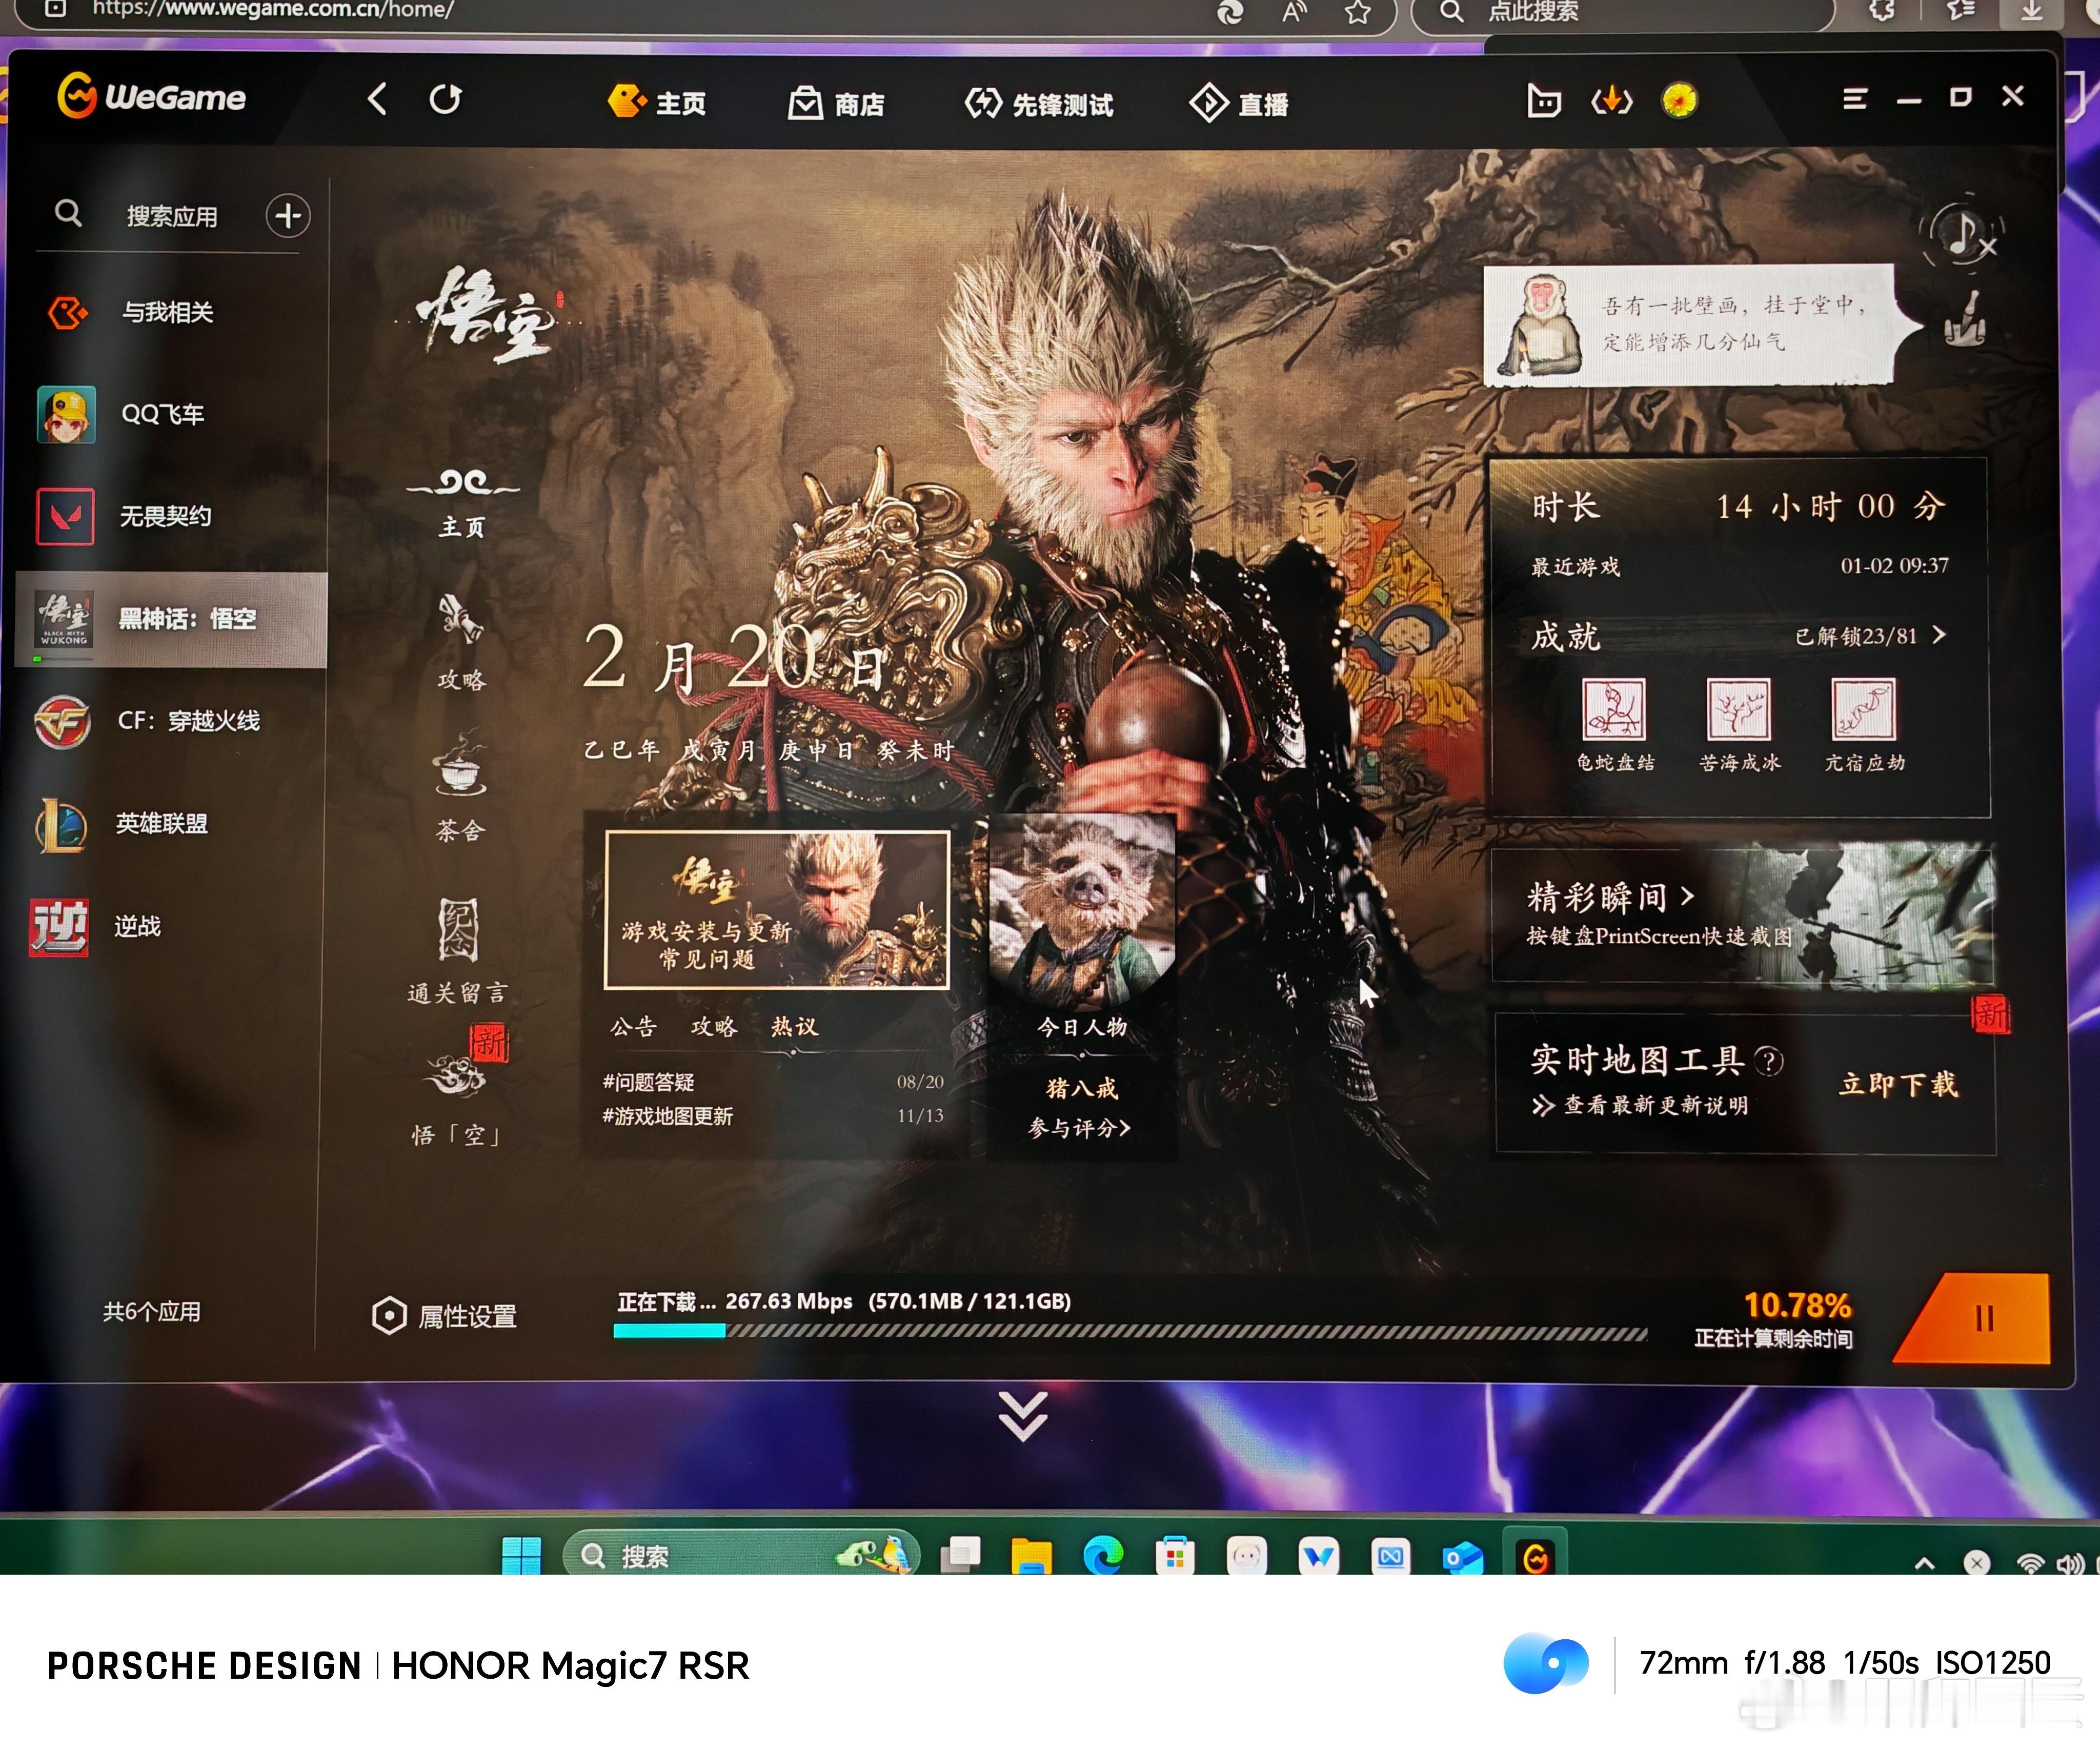
Task: Open the 攻略 guide section
Action: pyautogui.click(x=461, y=643)
